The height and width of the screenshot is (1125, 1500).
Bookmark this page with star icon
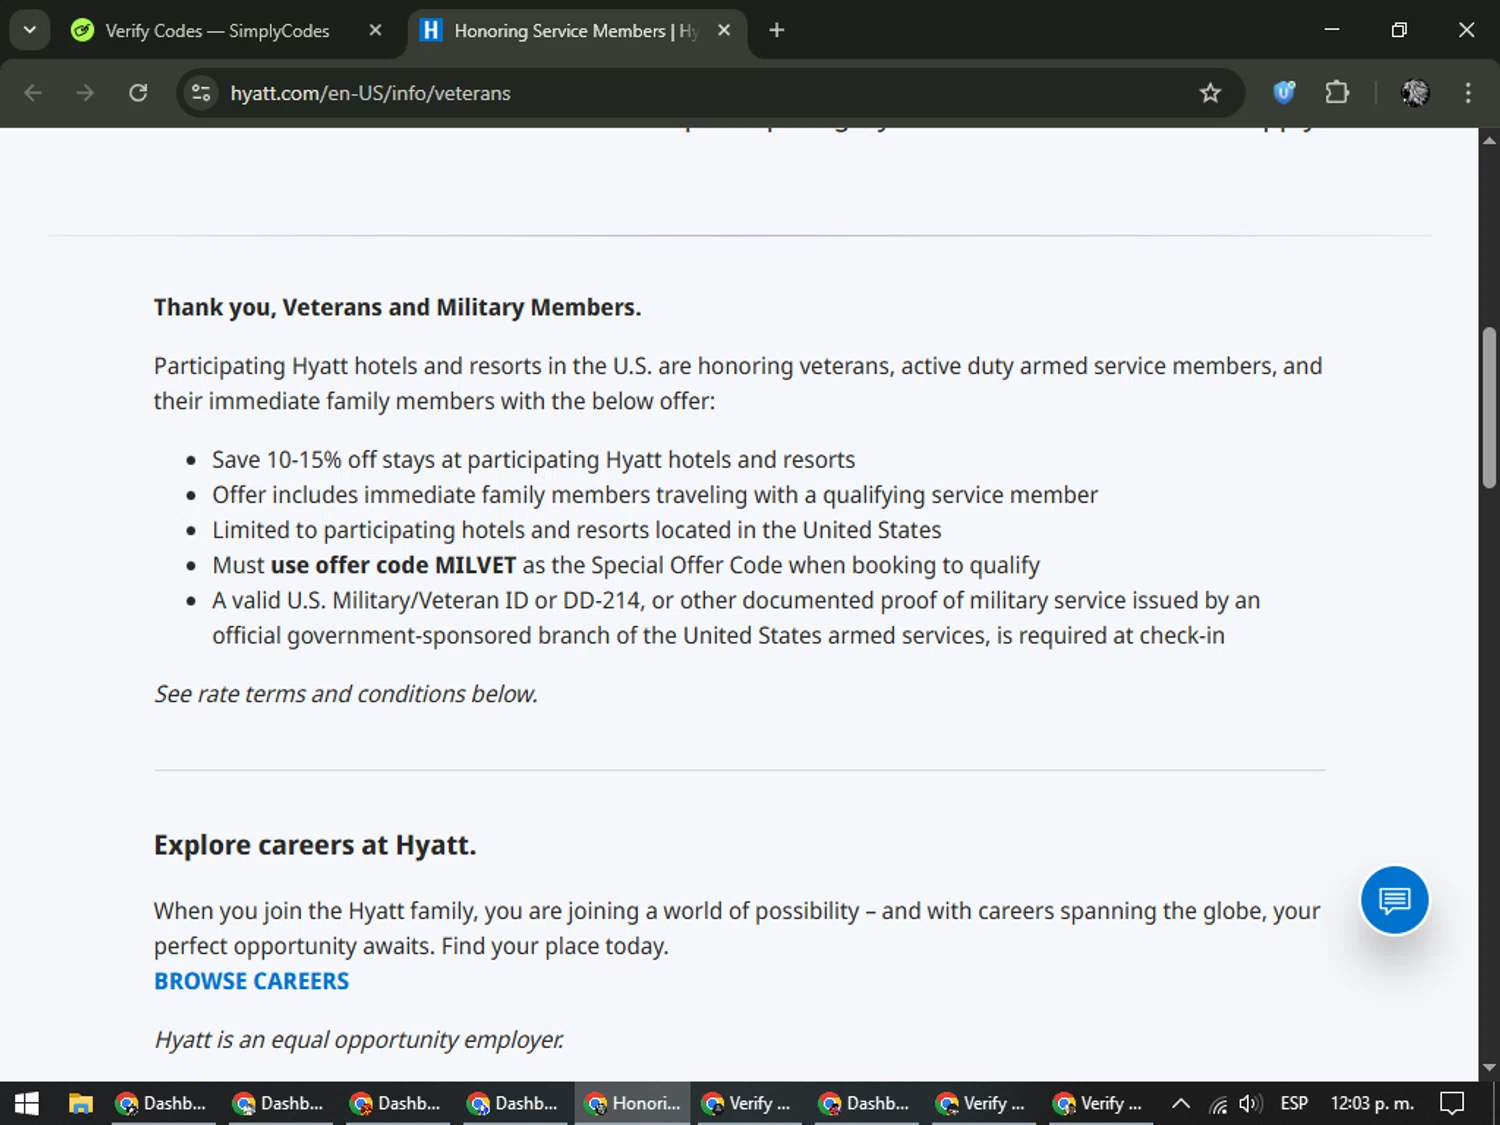[1210, 93]
